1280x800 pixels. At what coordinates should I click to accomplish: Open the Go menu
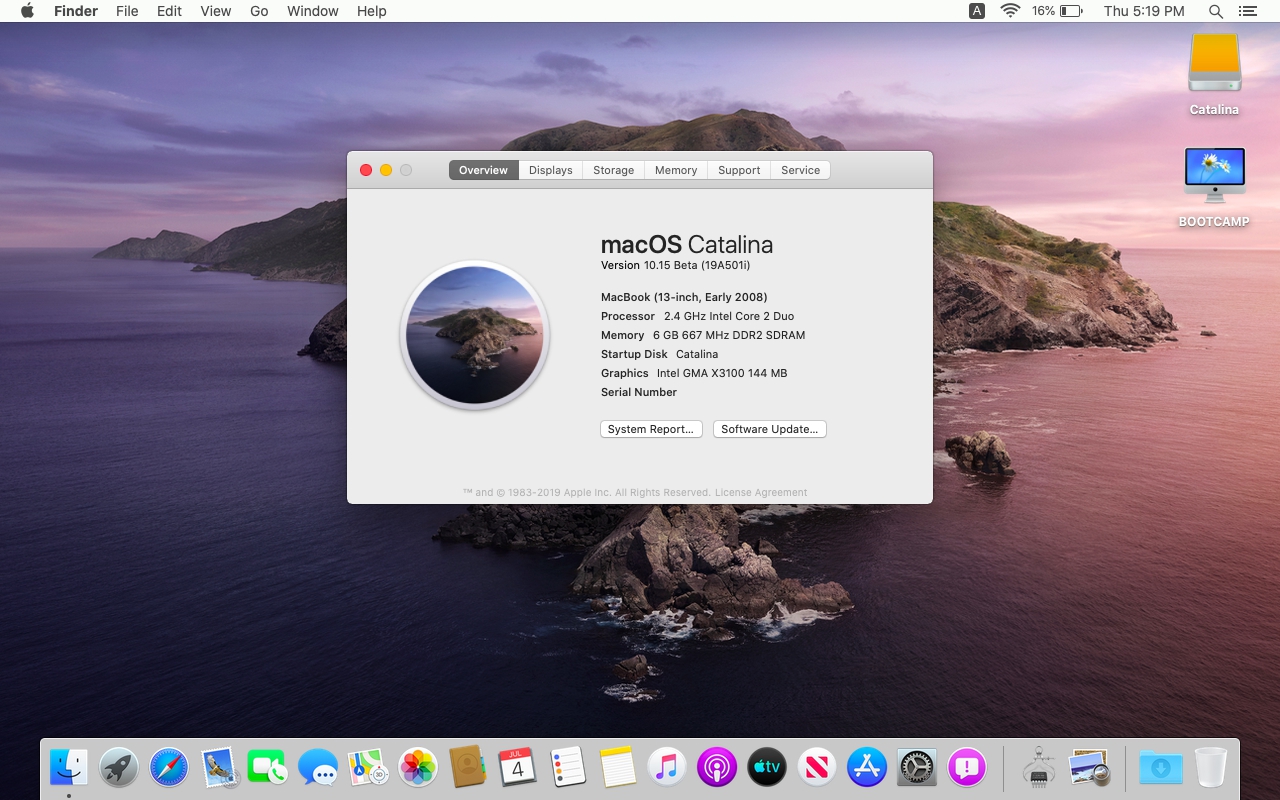click(259, 11)
